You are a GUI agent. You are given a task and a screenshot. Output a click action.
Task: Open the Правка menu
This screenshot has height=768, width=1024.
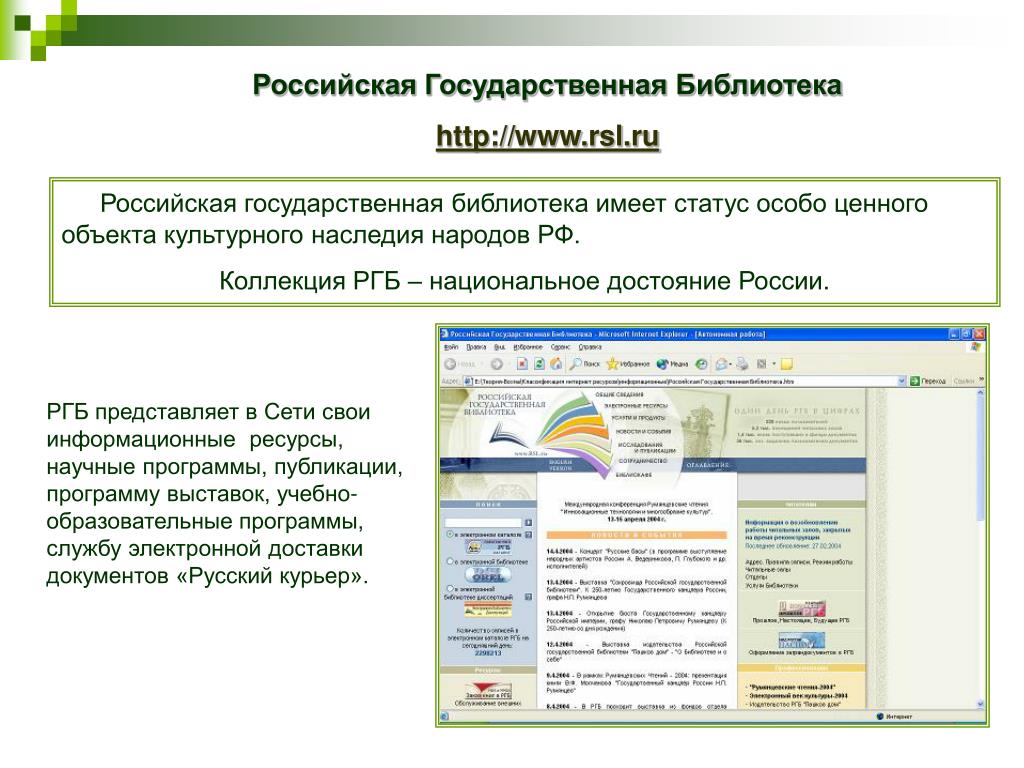pyautogui.click(x=476, y=347)
